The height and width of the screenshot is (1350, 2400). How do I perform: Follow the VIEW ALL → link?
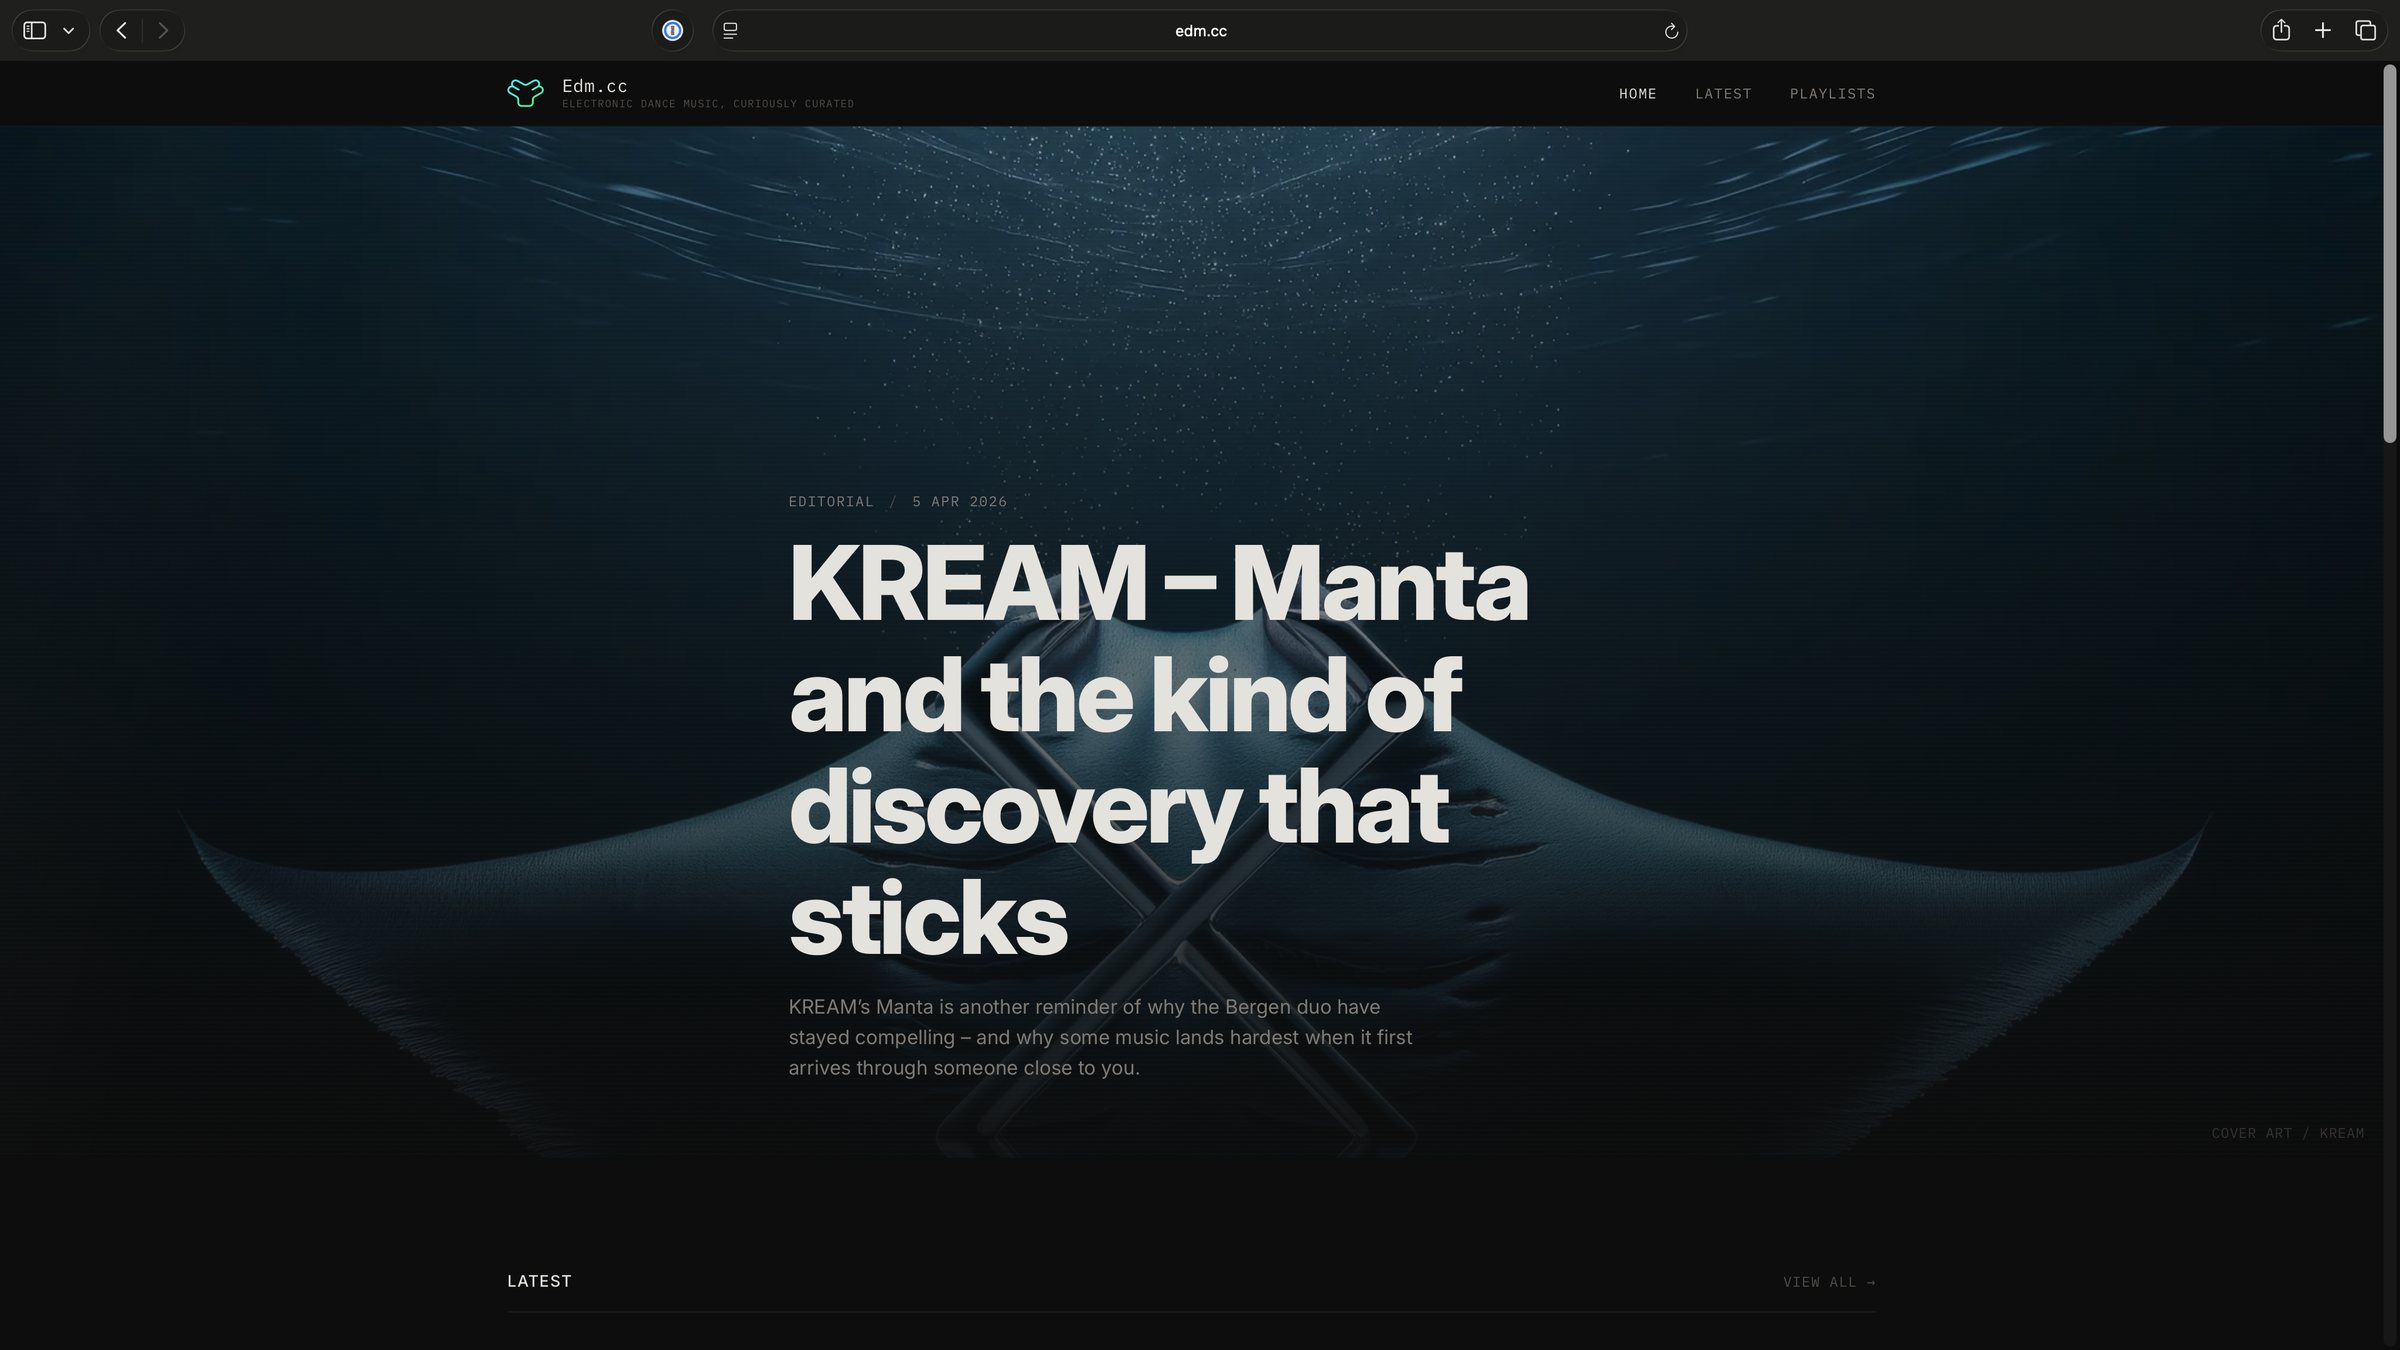[1829, 1282]
